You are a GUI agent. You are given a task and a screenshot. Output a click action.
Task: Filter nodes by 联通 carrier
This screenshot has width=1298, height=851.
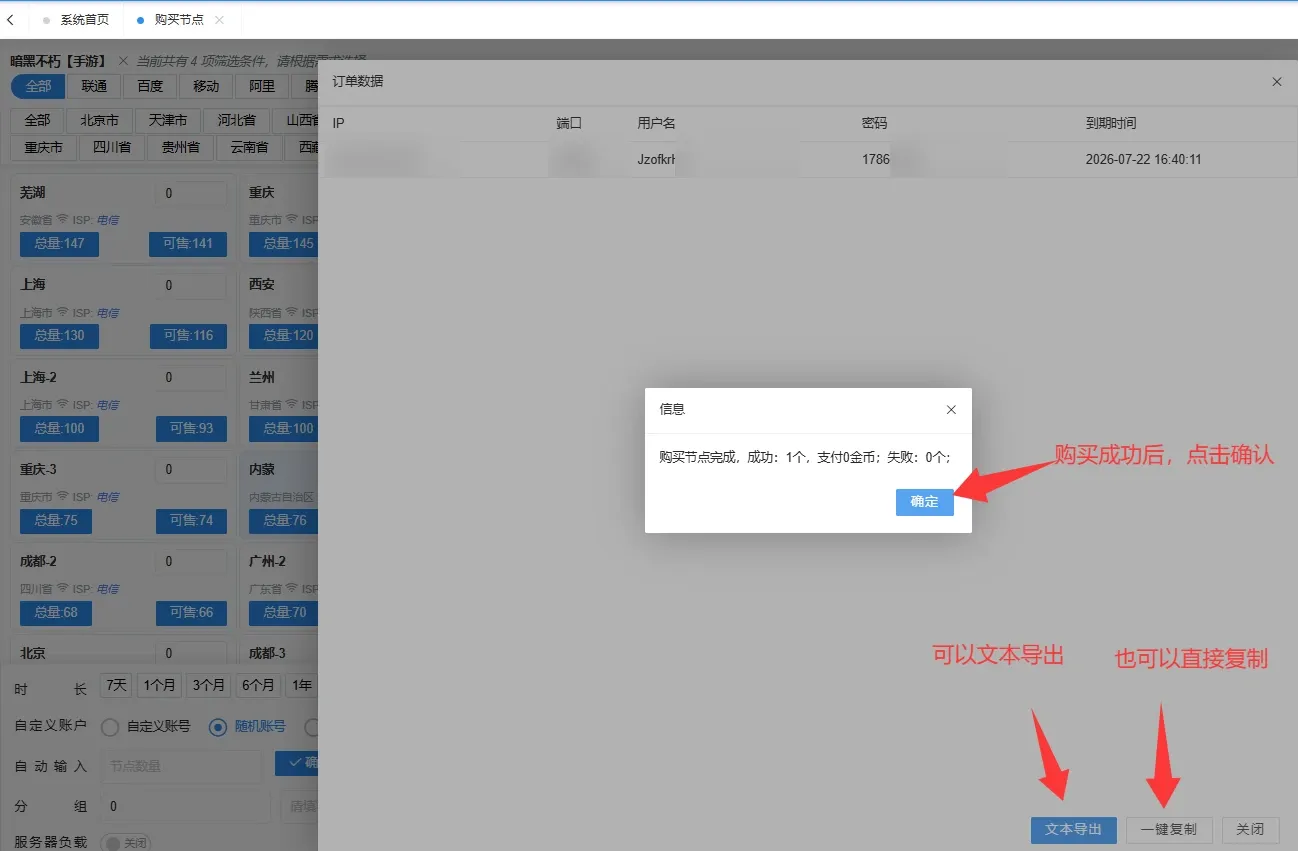point(95,86)
